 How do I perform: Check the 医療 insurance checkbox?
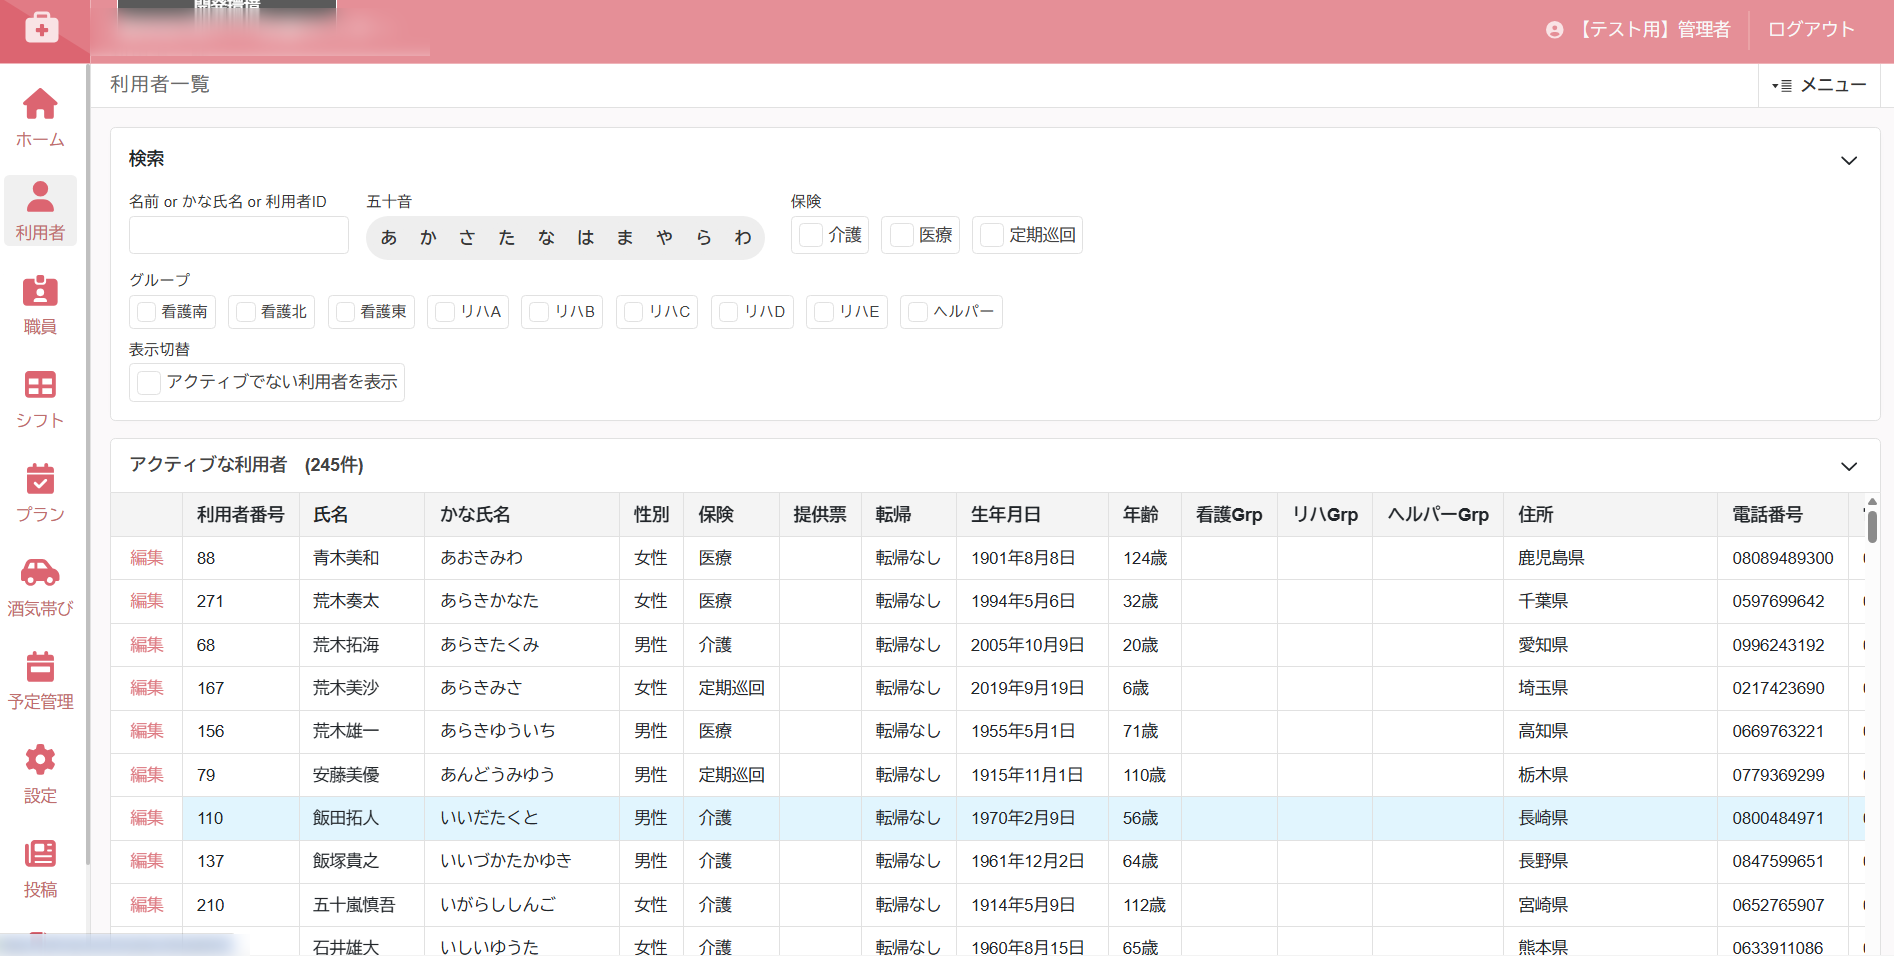pyautogui.click(x=902, y=235)
